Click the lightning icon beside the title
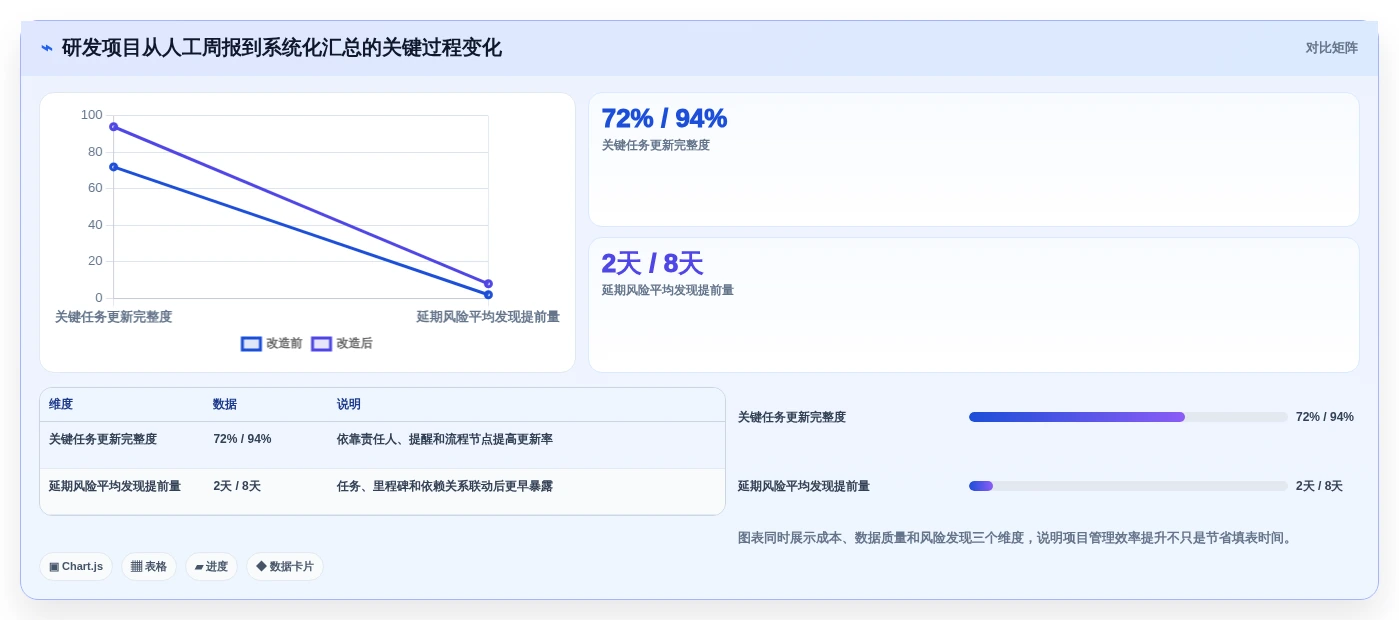Screen dimensions: 1399x620 [x=47, y=48]
